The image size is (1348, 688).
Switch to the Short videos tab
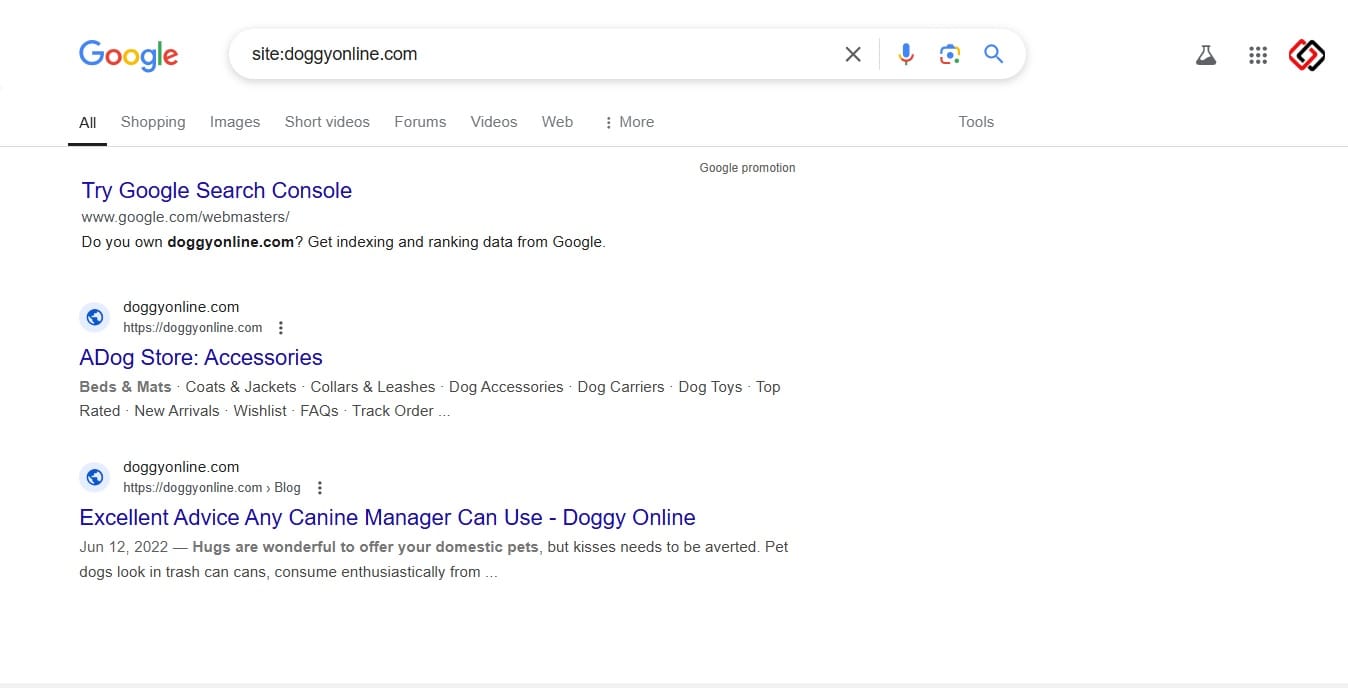click(x=327, y=122)
